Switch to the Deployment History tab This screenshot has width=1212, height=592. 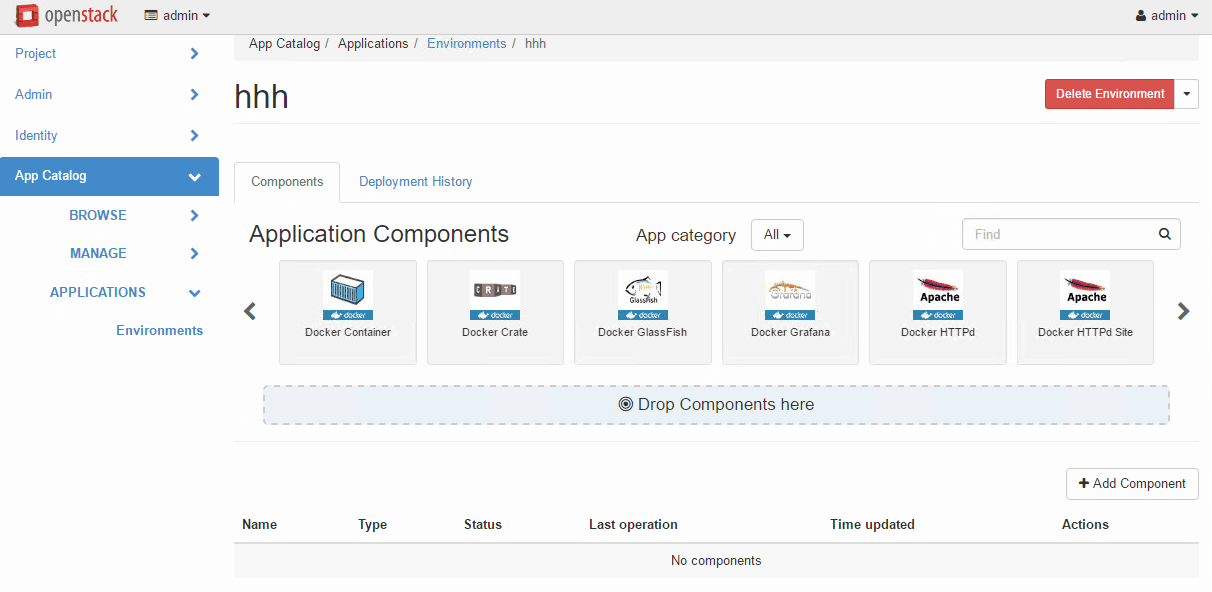[415, 182]
